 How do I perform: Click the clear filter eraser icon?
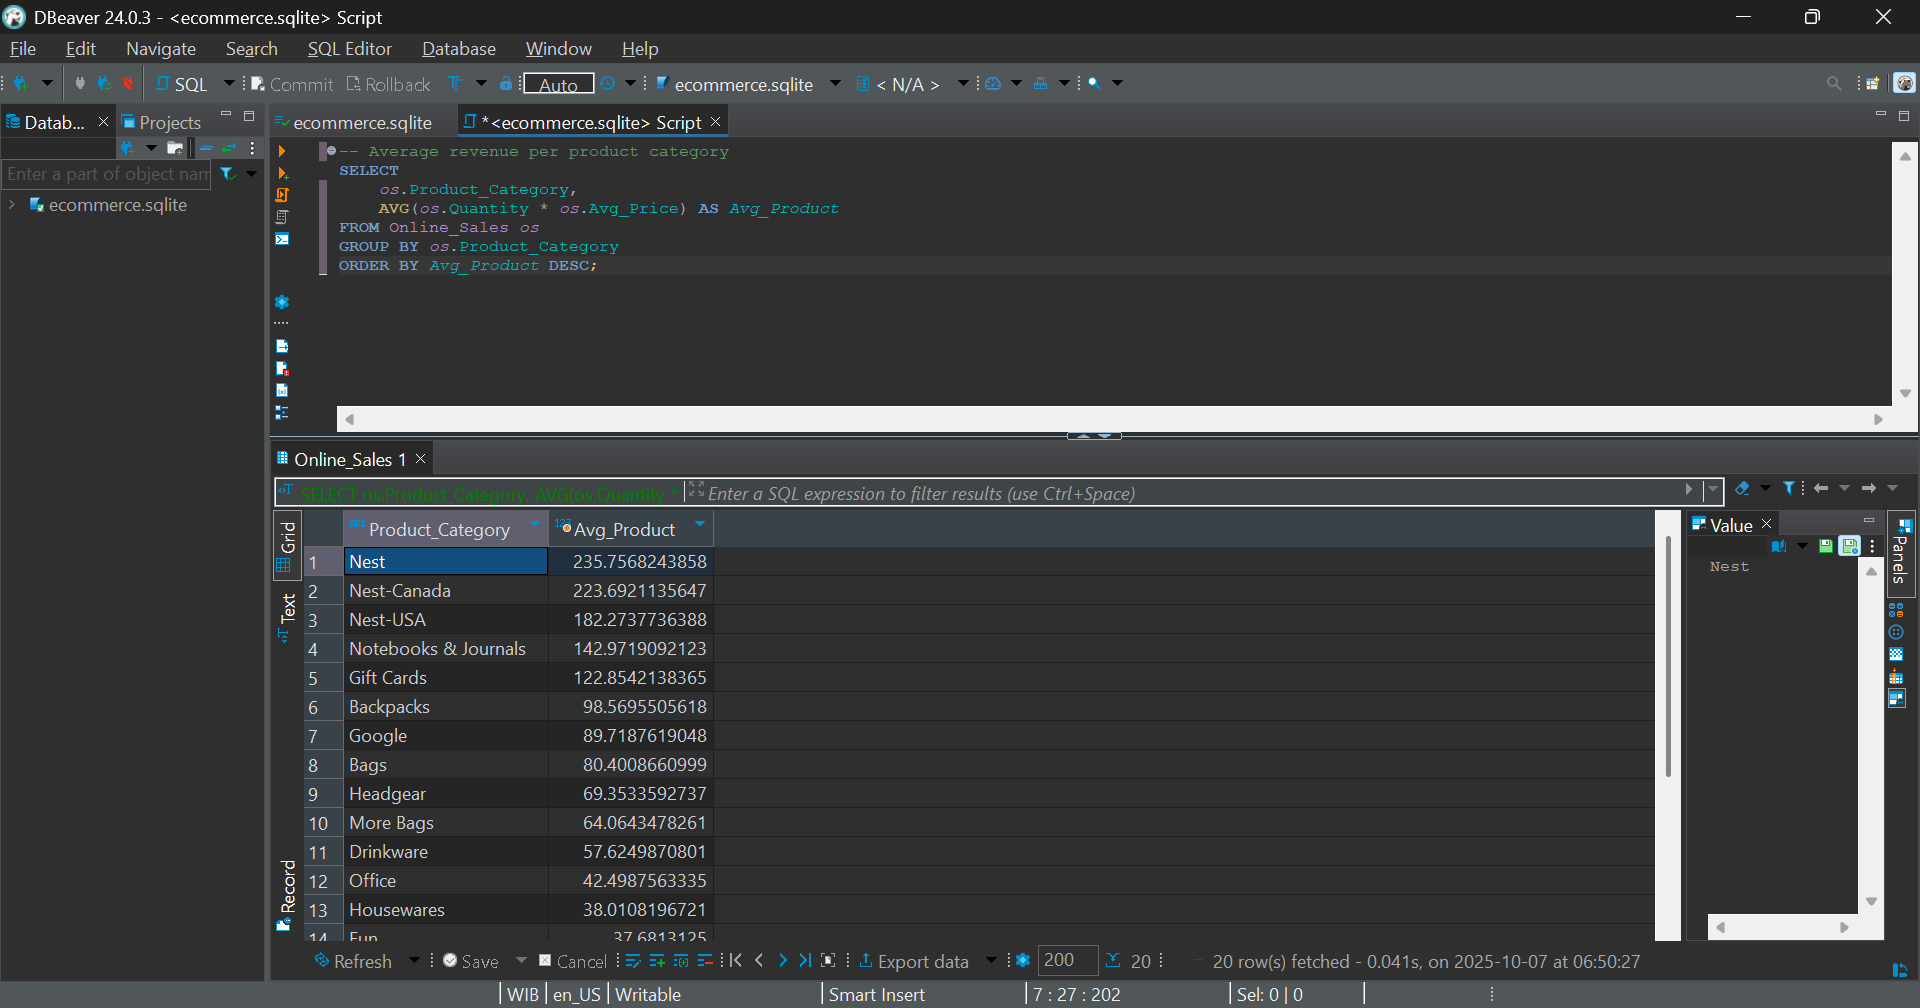pyautogui.click(x=1742, y=488)
